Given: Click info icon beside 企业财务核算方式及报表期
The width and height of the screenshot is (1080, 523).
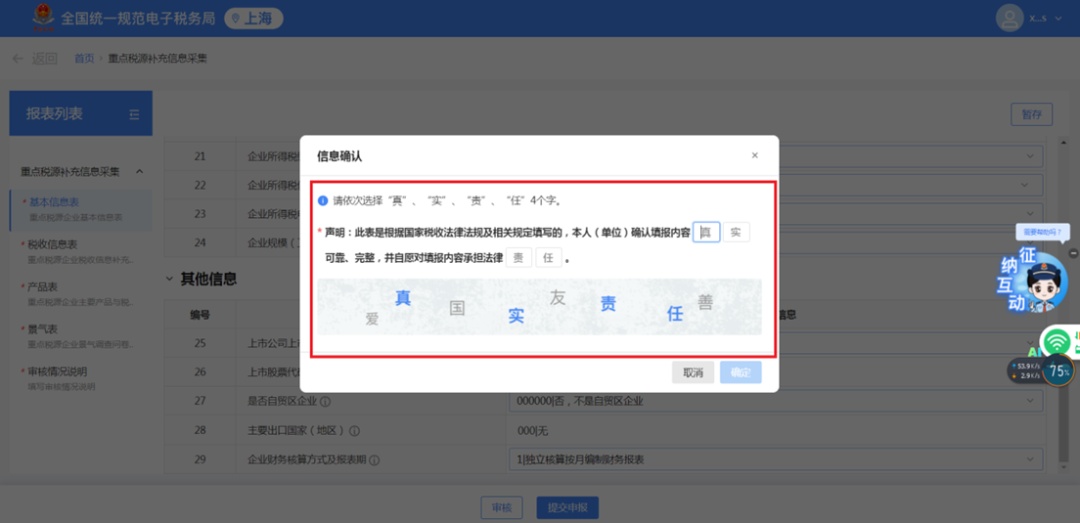Looking at the screenshot, I should pos(375,460).
